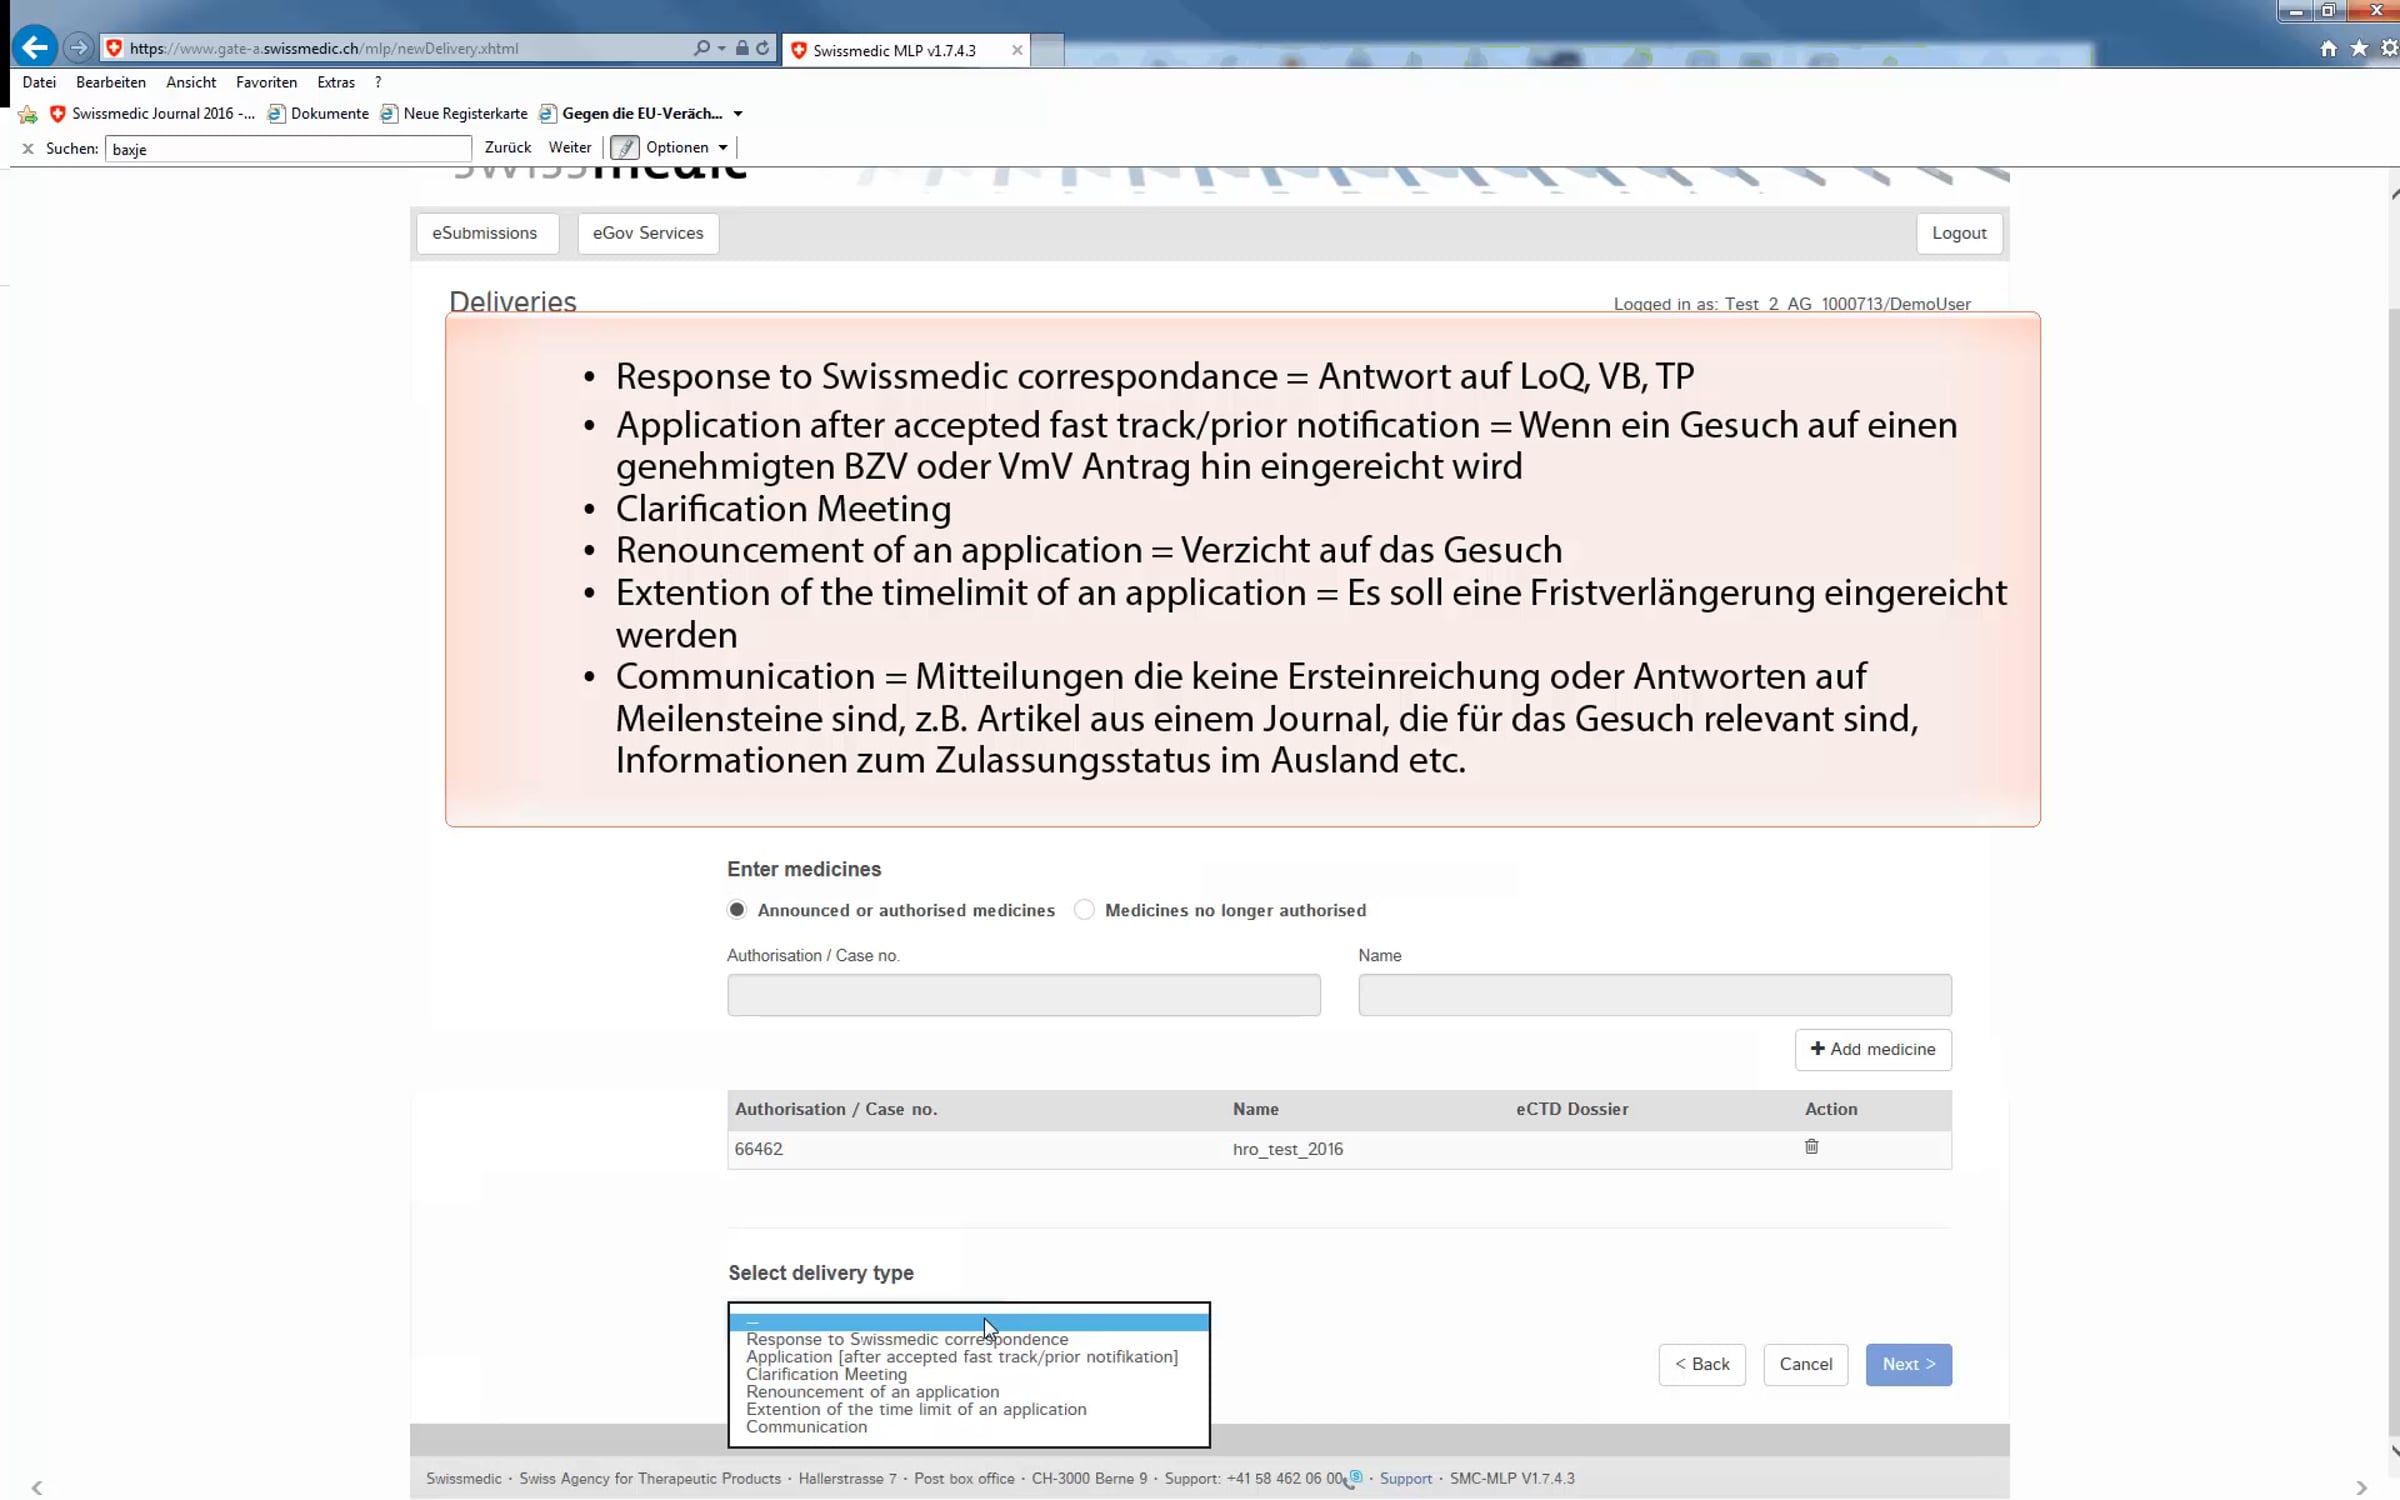Go back using the browser back arrow

click(34, 47)
